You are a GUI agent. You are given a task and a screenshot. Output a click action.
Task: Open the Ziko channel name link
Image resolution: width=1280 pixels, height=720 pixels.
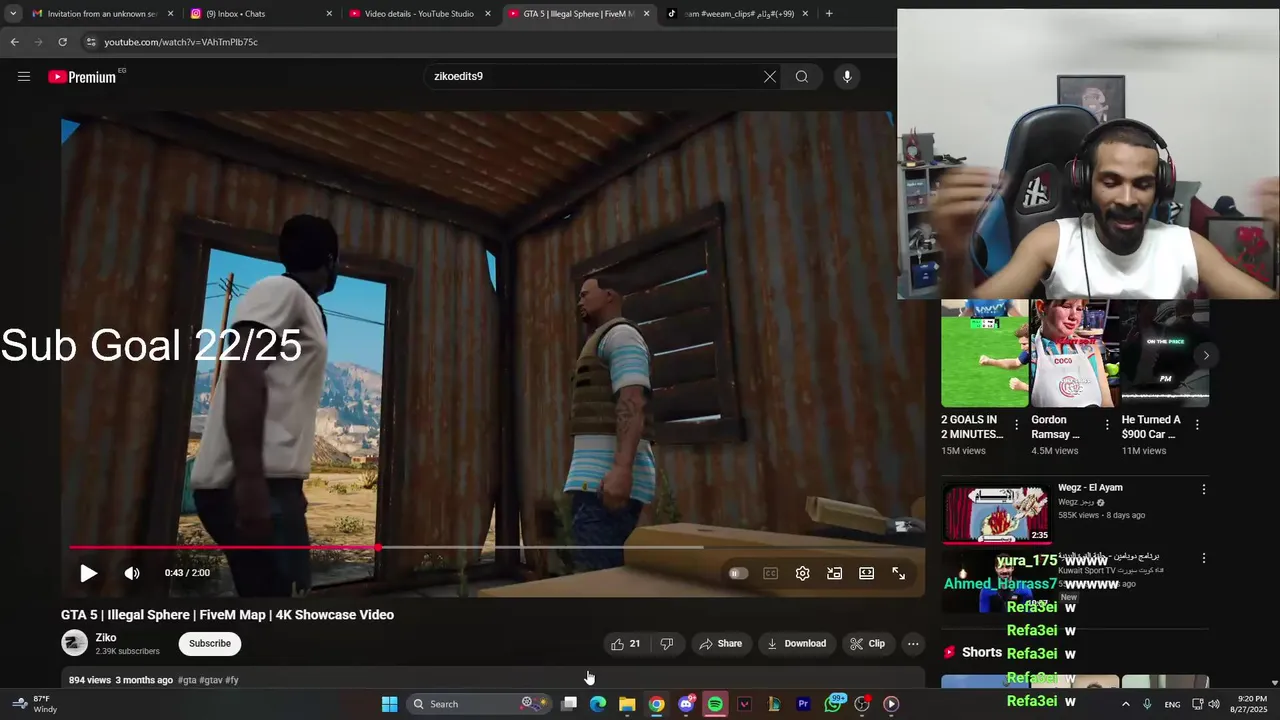[106, 637]
